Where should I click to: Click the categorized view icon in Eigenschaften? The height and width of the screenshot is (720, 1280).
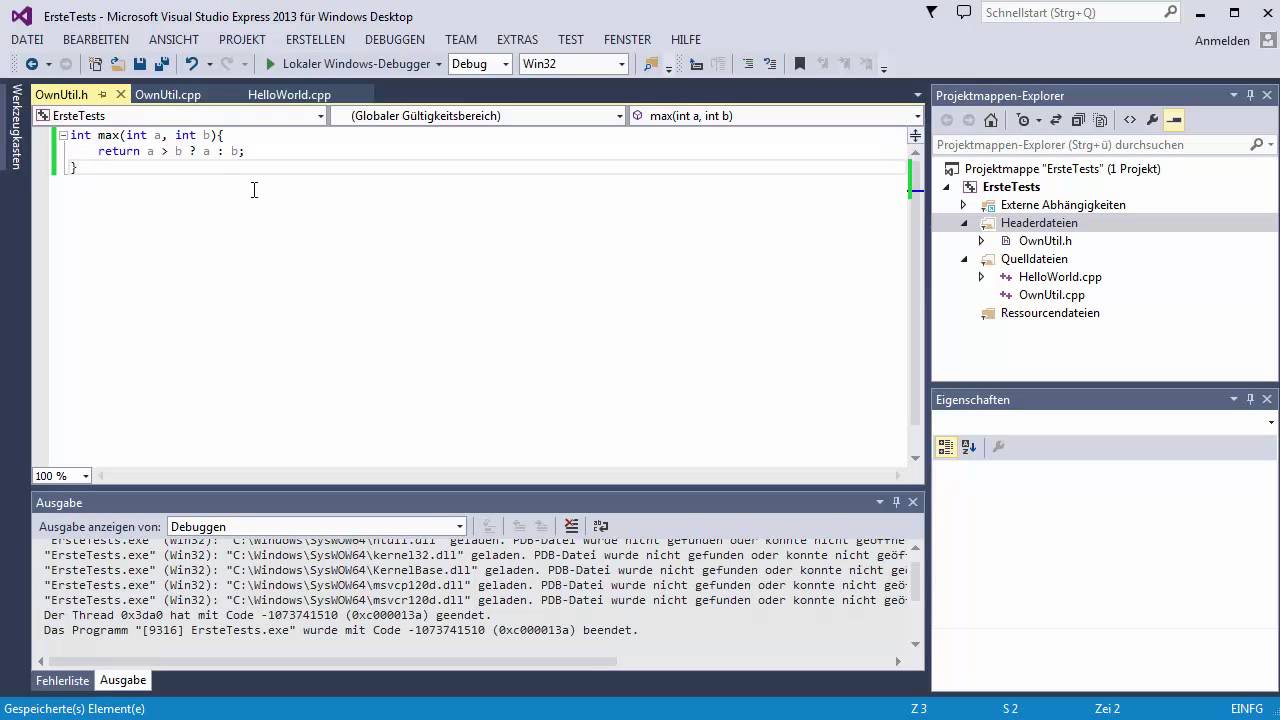point(946,447)
